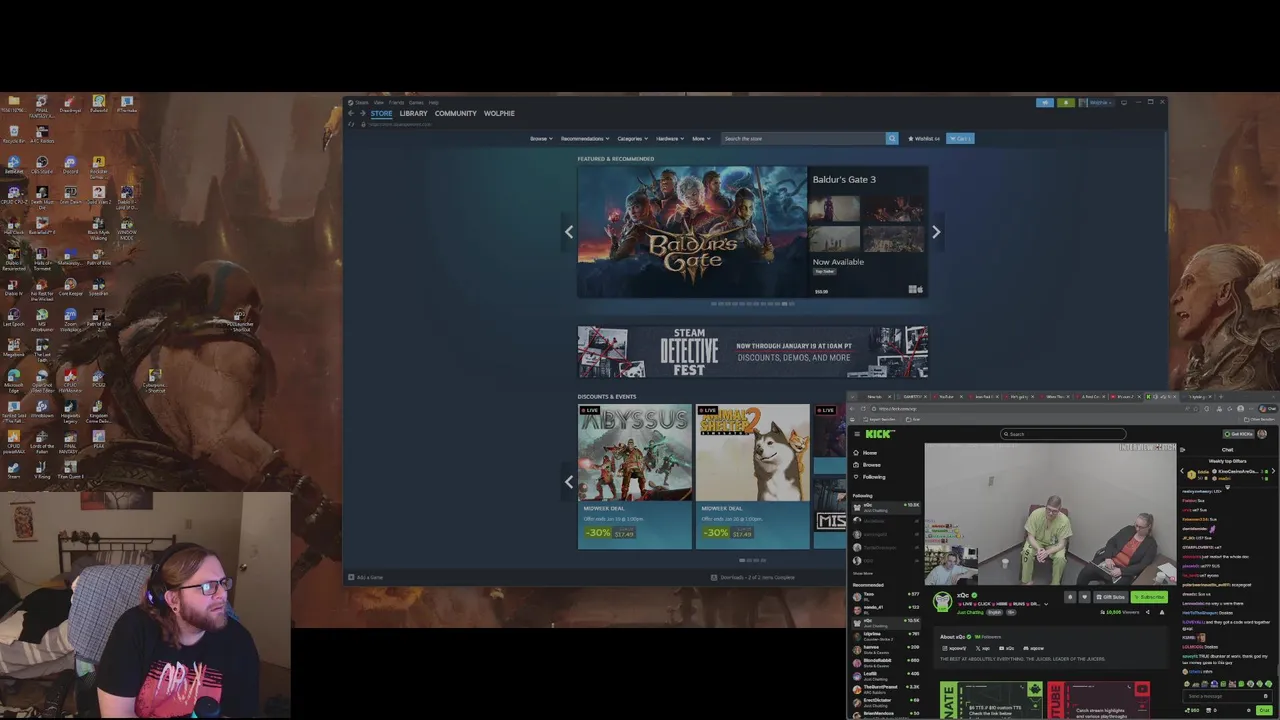The height and width of the screenshot is (720, 1280).
Task: Open the Kick hamburger menu
Action: click(857, 434)
